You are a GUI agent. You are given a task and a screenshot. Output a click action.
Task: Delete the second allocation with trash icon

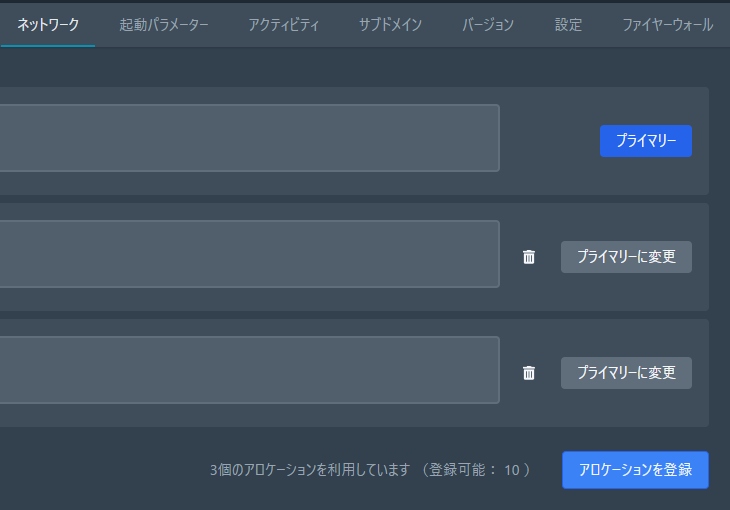tap(529, 257)
